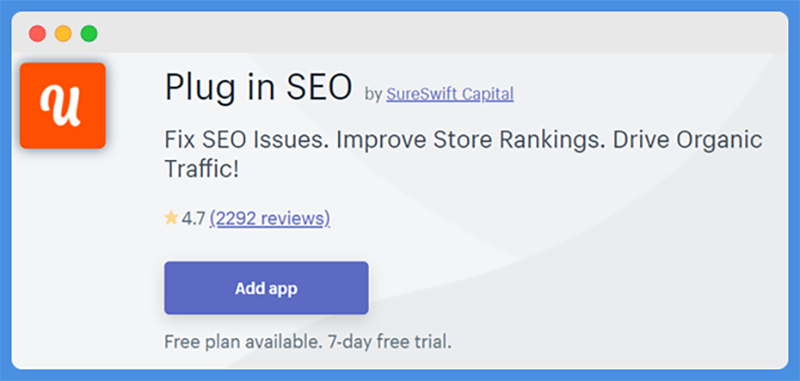Click the word "Traffic!" in the tagline
800x381 pixels.
coord(202,169)
